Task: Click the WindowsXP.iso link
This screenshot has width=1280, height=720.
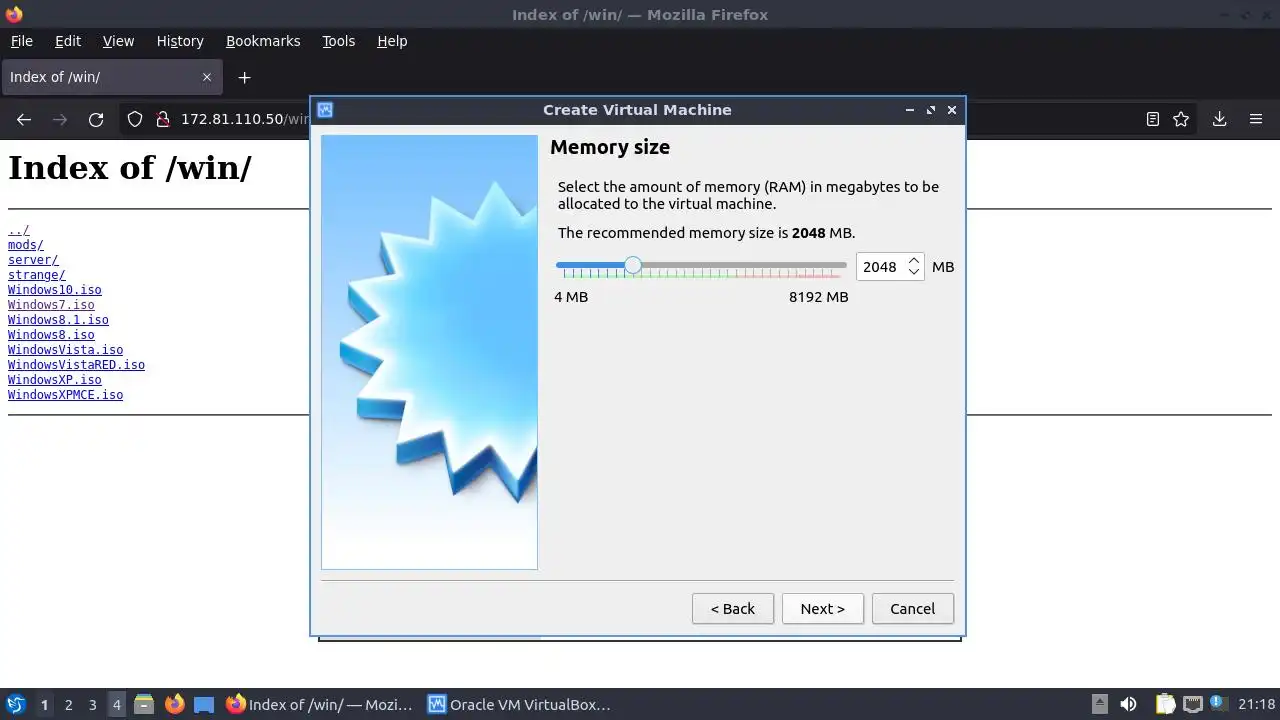Action: (x=55, y=380)
